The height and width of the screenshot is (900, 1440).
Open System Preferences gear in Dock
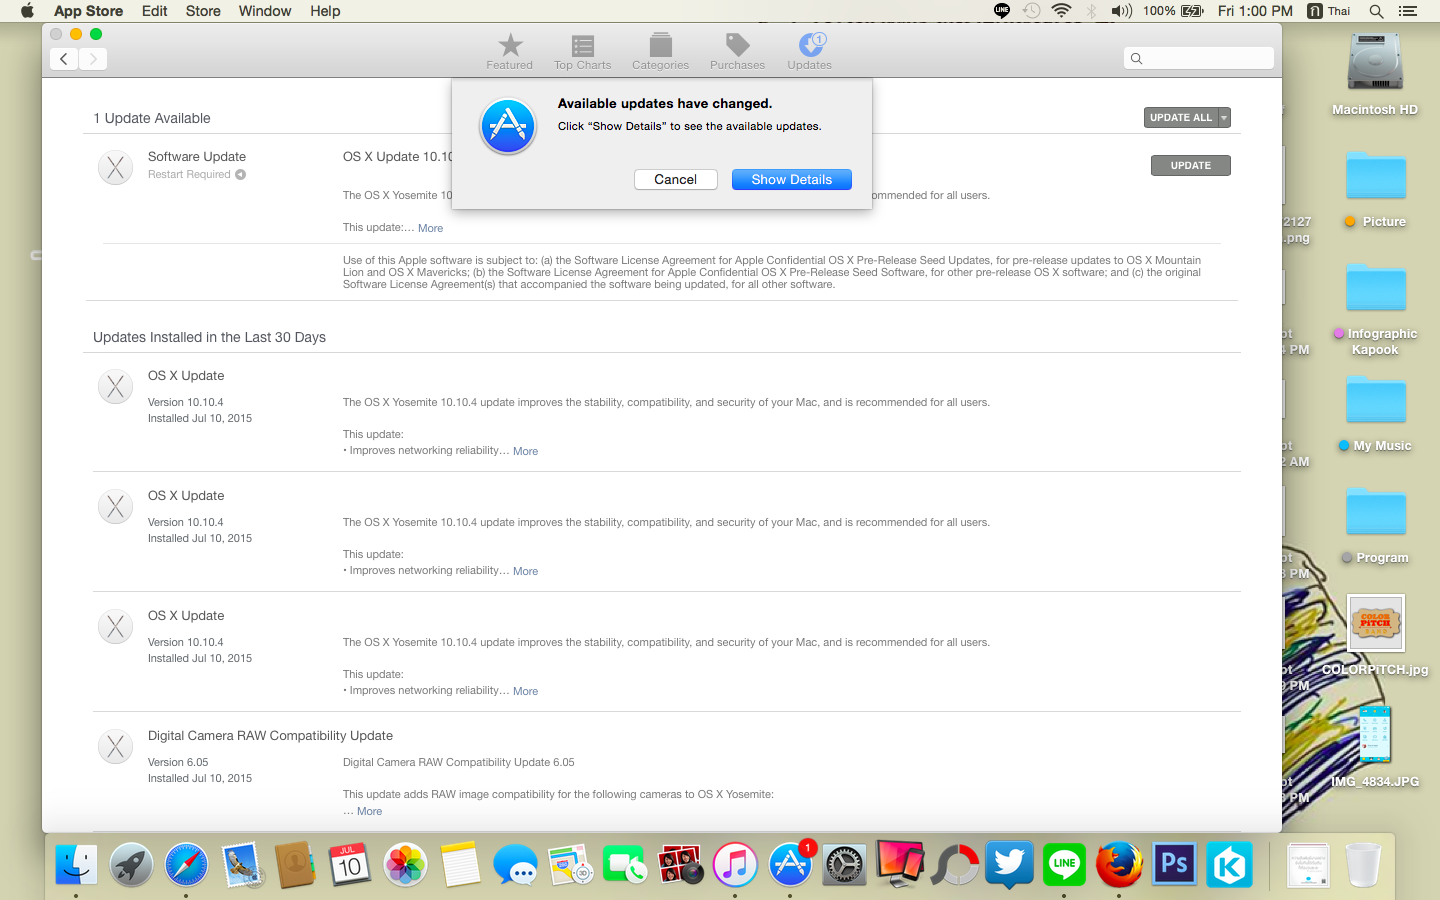pyautogui.click(x=845, y=864)
